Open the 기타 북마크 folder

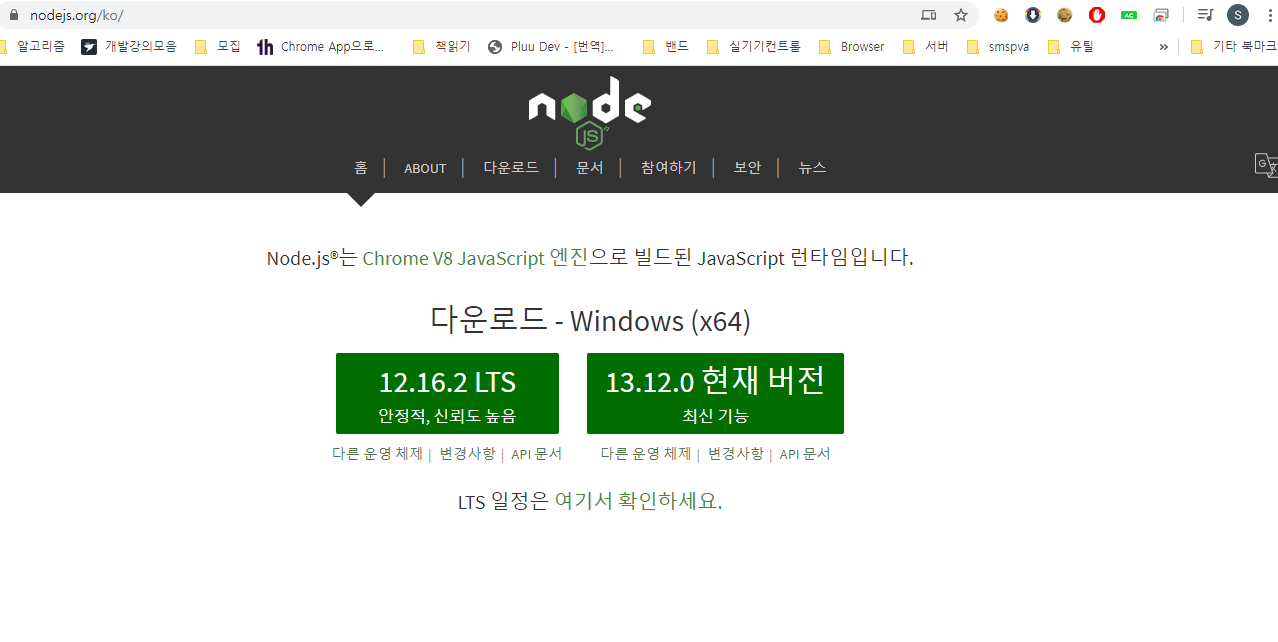(1234, 46)
